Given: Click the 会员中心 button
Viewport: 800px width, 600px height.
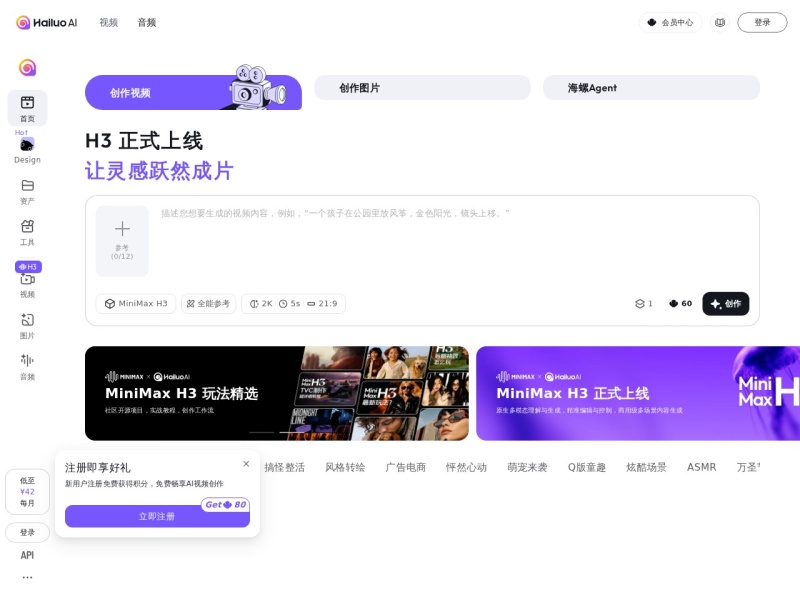Looking at the screenshot, I should 670,22.
